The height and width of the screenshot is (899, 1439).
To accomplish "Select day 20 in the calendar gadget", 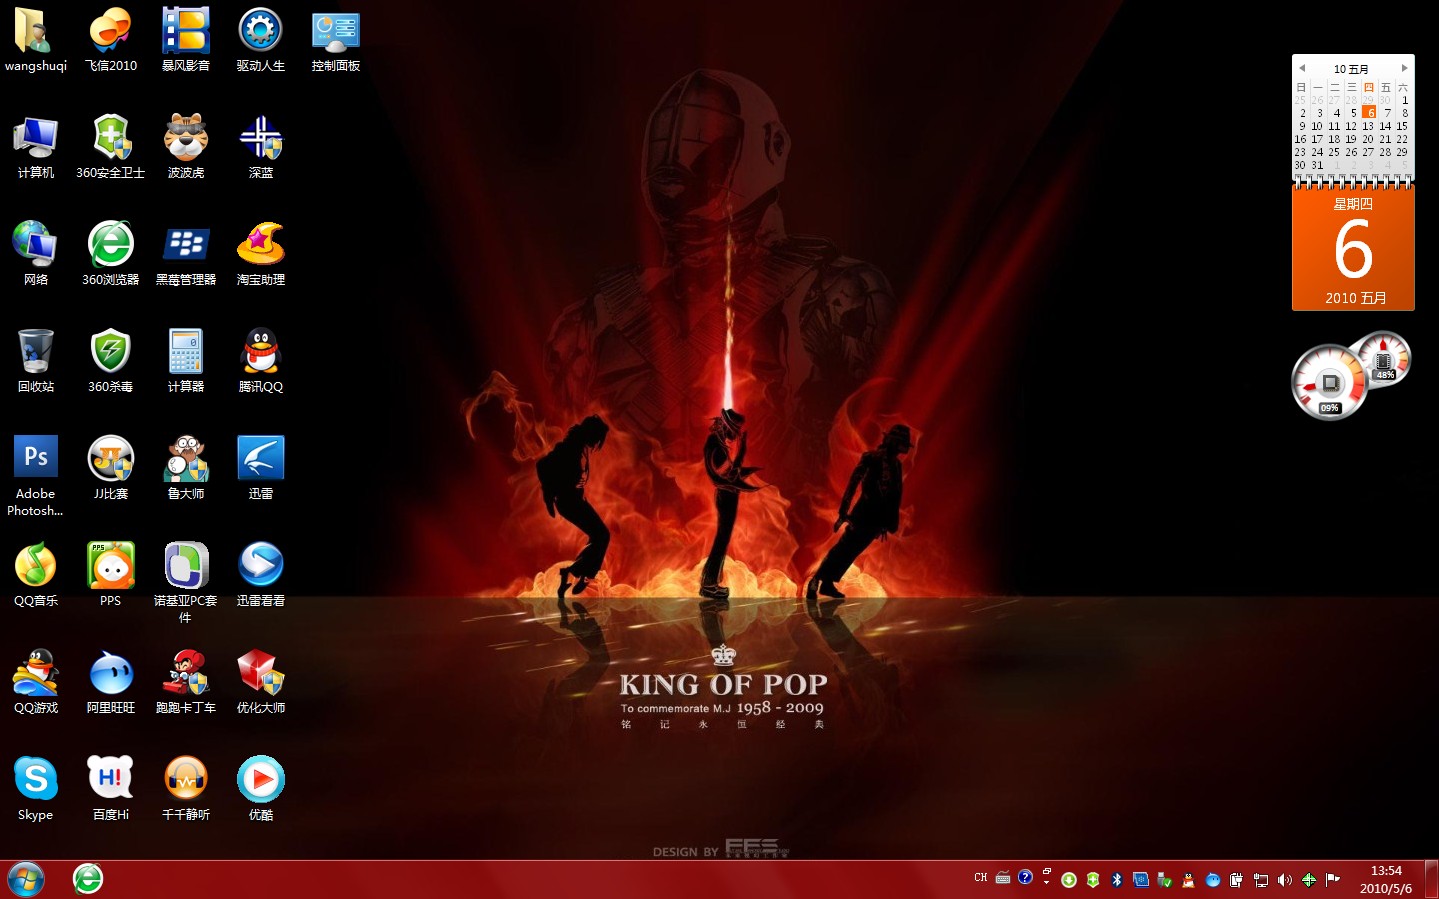I will (x=1368, y=139).
